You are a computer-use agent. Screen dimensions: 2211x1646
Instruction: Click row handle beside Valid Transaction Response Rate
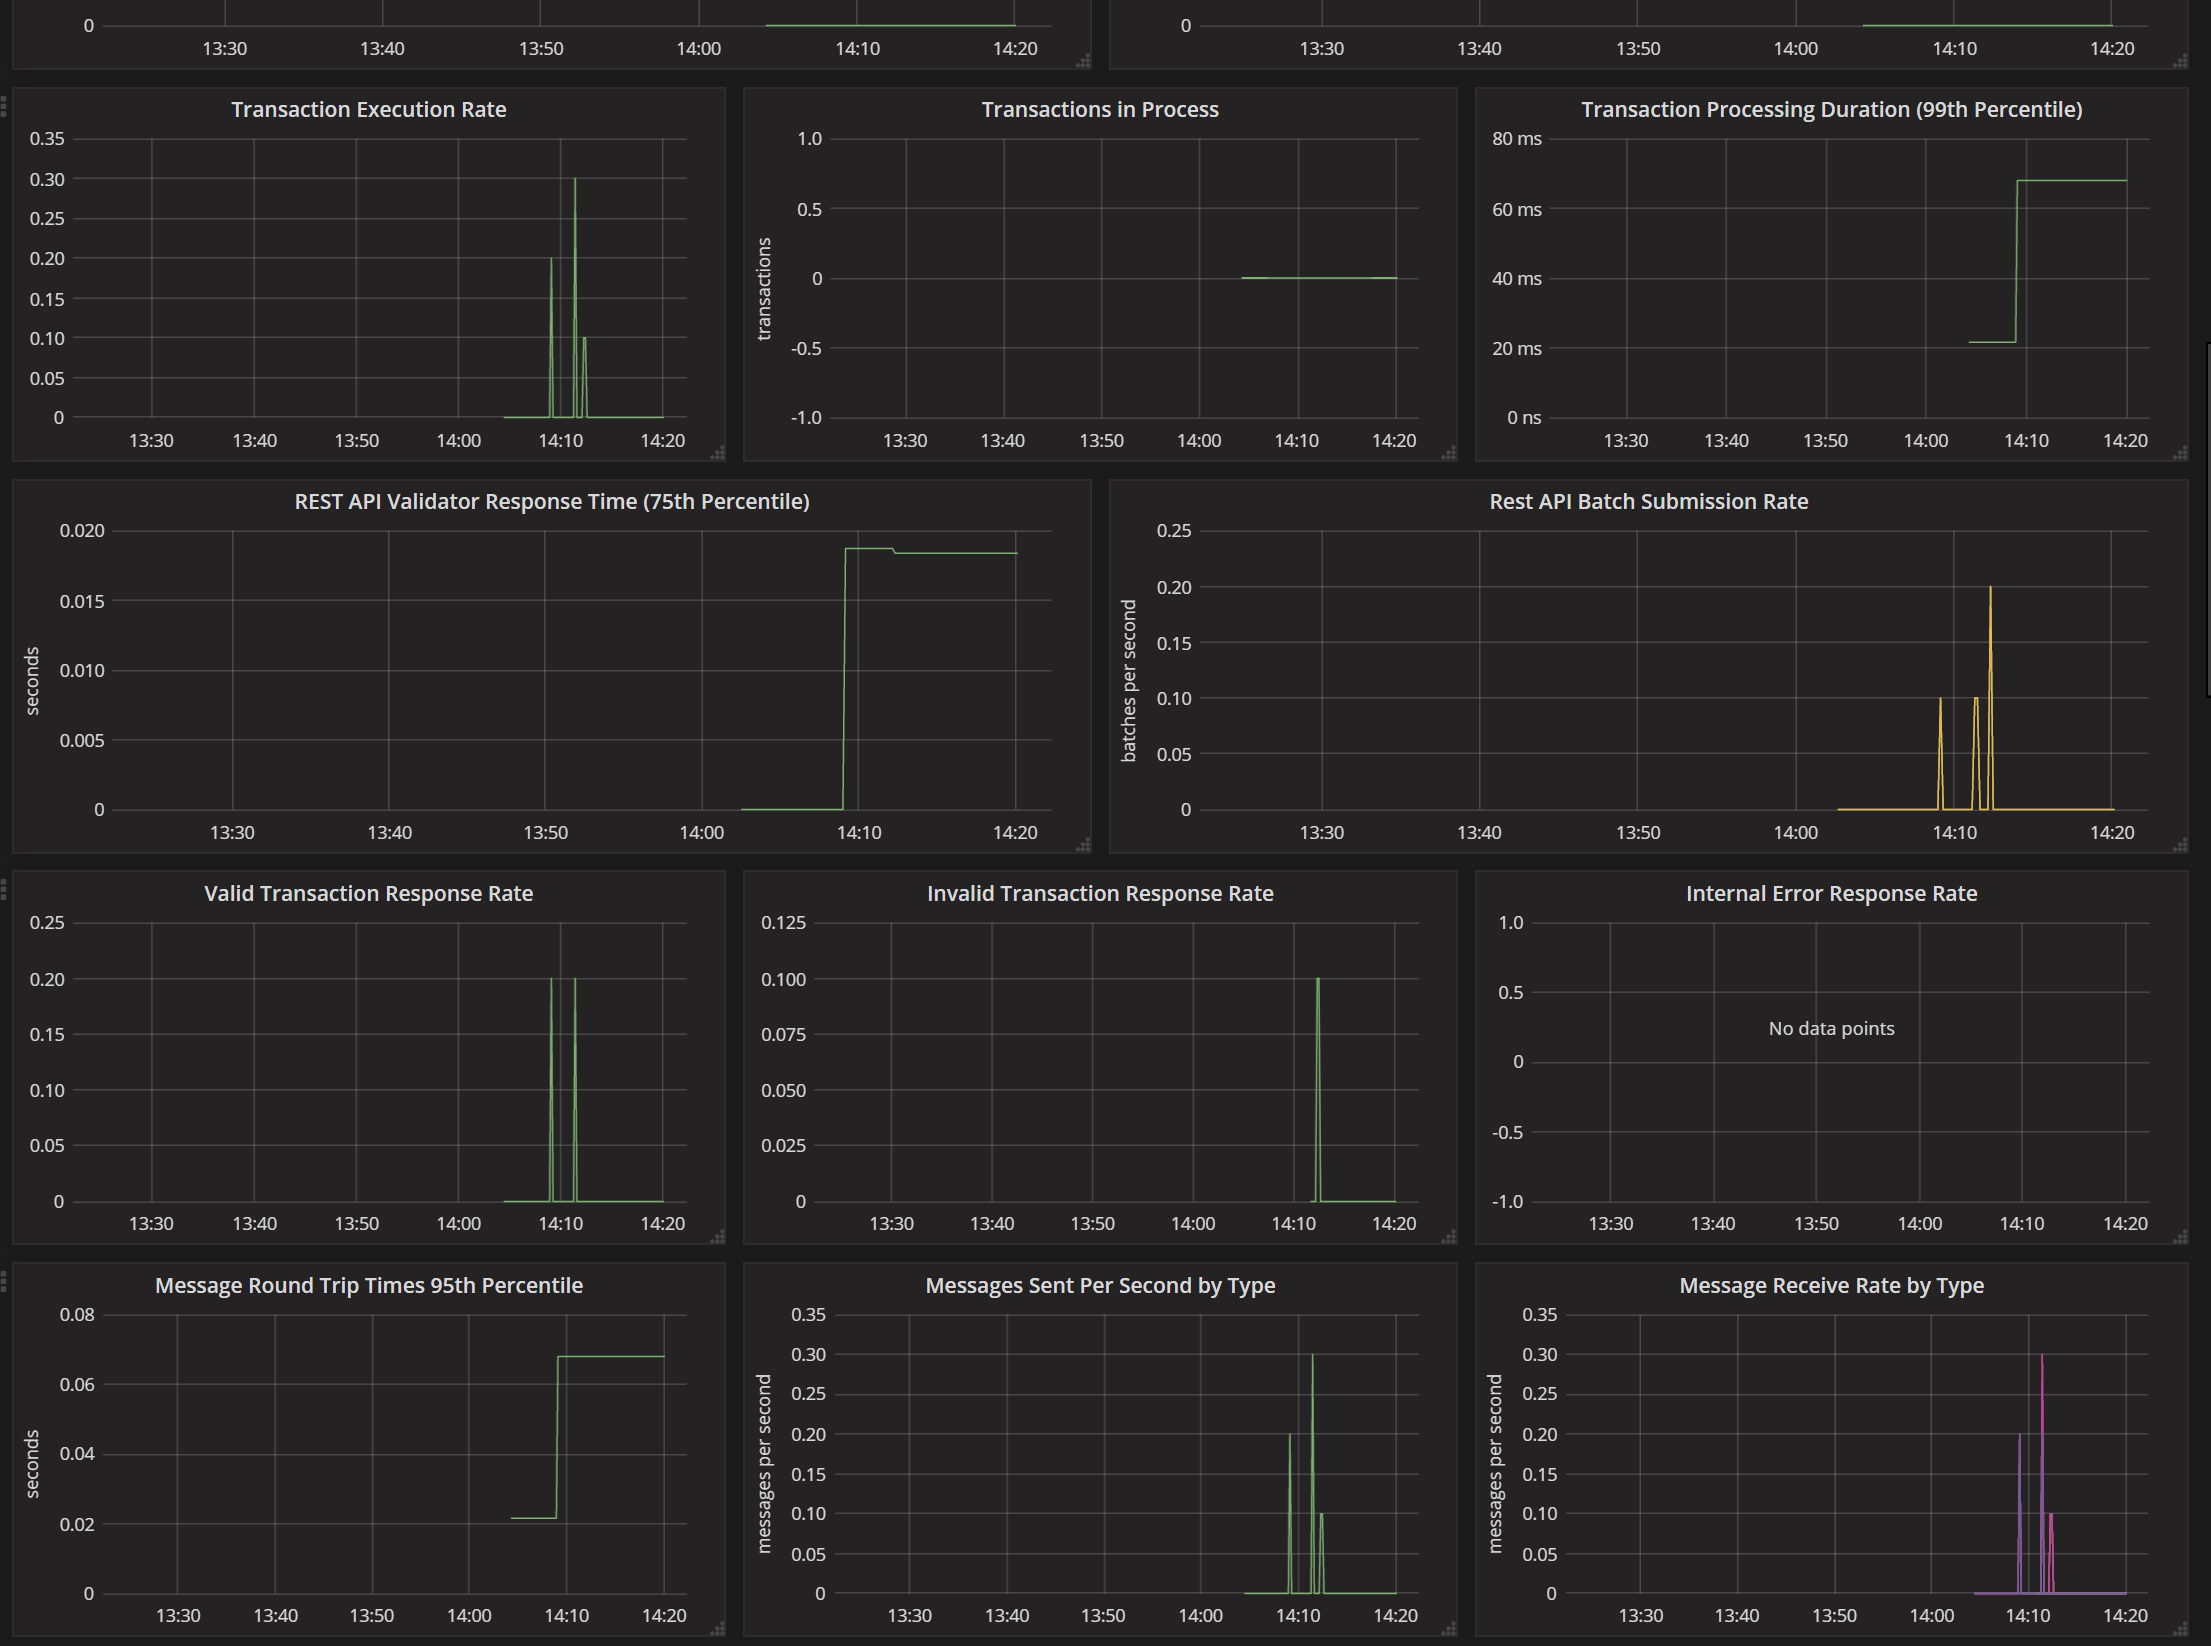tap(4, 888)
